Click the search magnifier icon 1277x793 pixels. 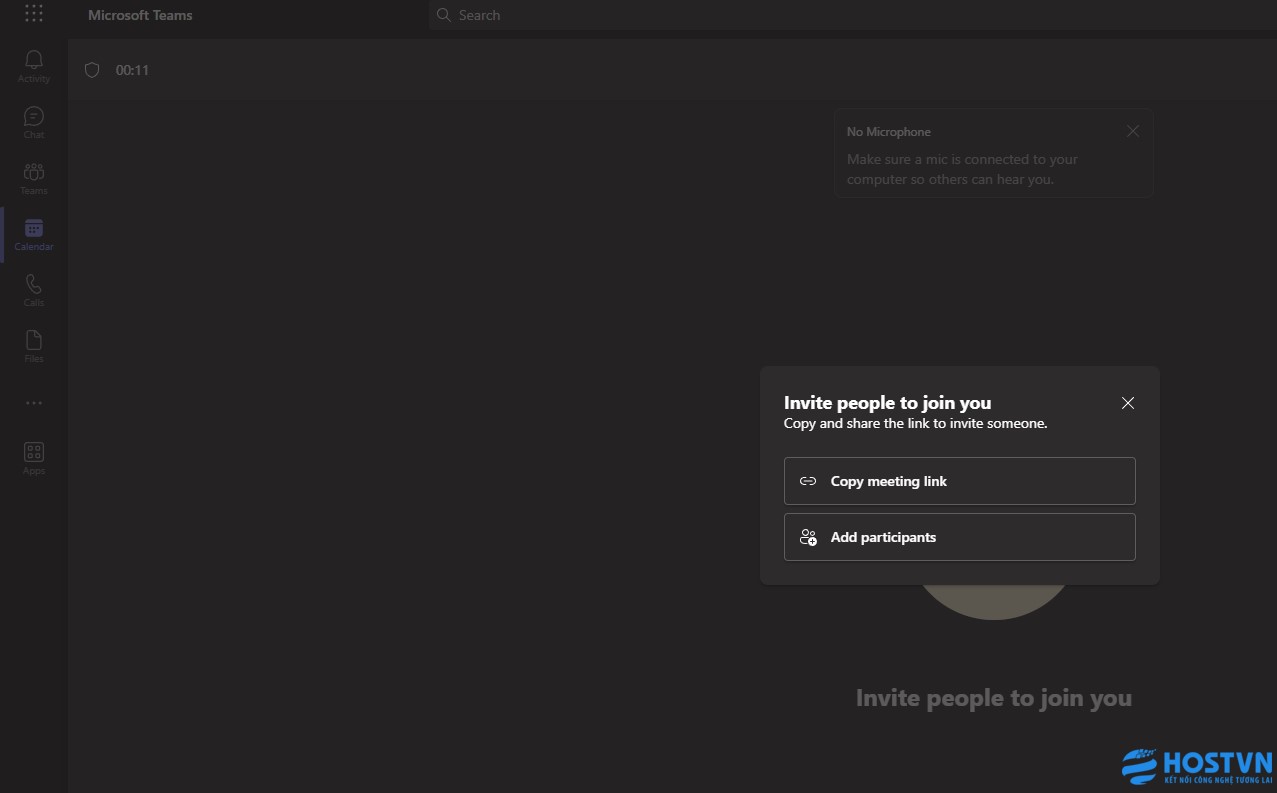[x=444, y=15]
